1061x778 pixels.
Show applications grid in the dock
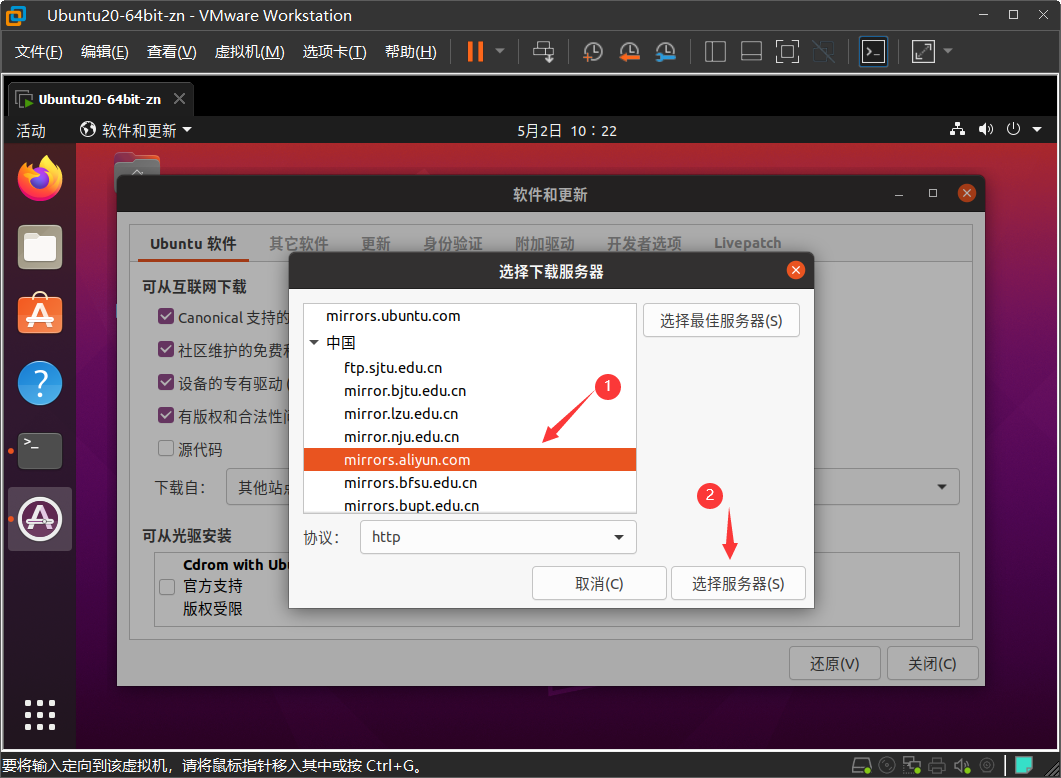(x=40, y=714)
